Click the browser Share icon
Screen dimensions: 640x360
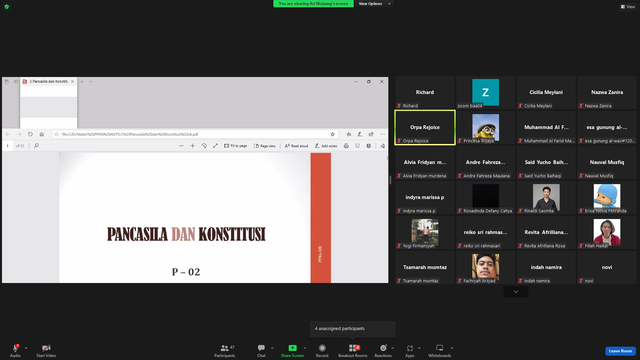(371, 134)
